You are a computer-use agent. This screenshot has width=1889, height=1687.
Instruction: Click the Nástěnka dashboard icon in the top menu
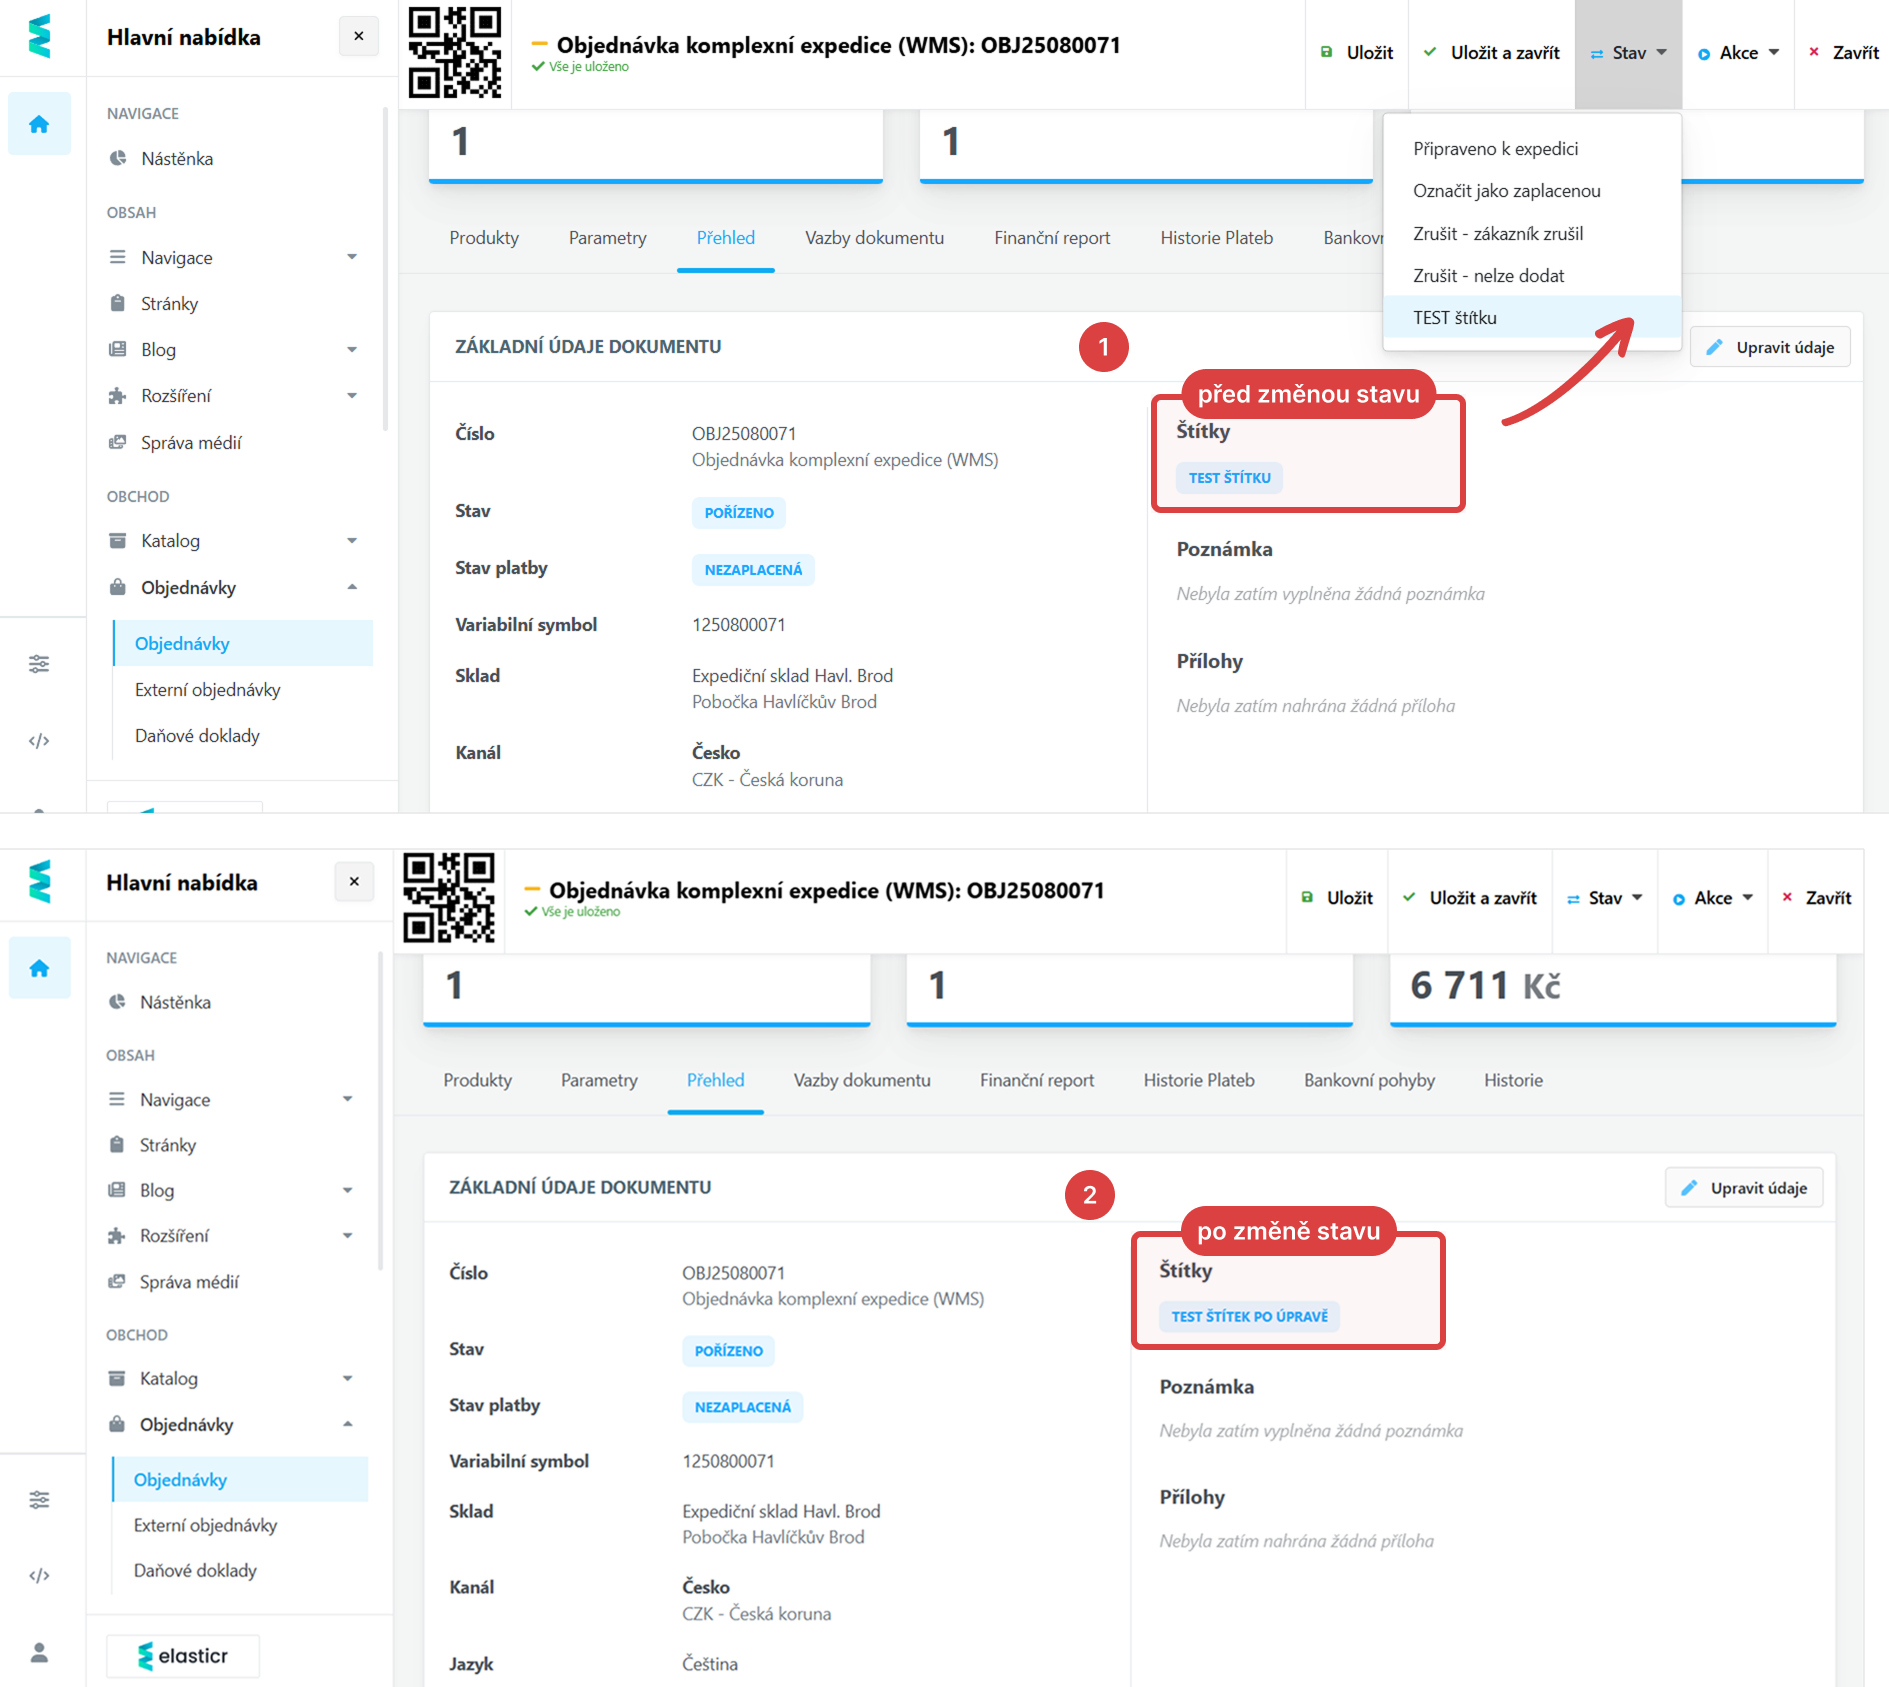tap(118, 158)
